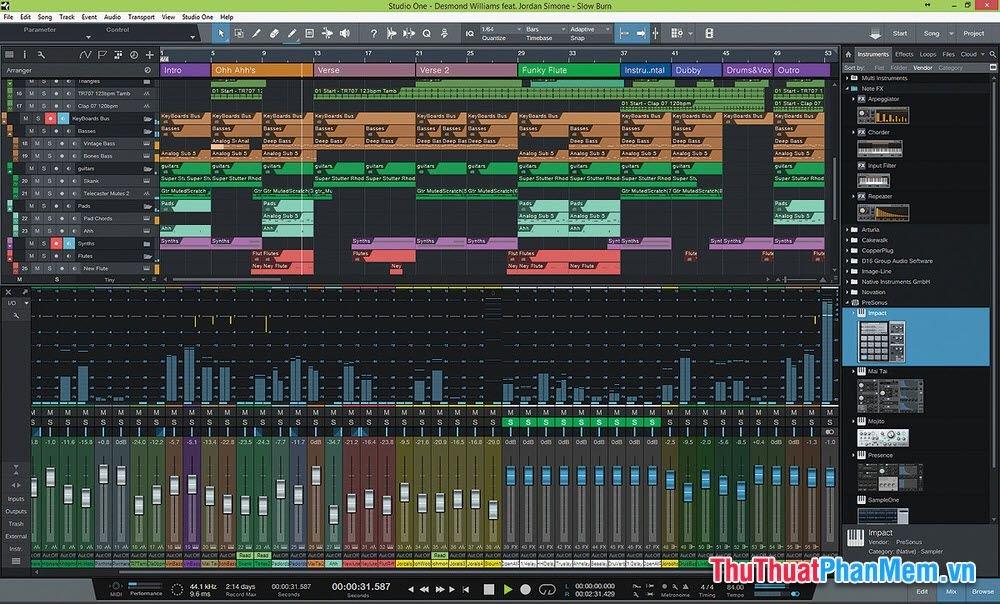1000x604 pixels.
Task: Expand the Multi Instruments folder
Action: pyautogui.click(x=847, y=78)
